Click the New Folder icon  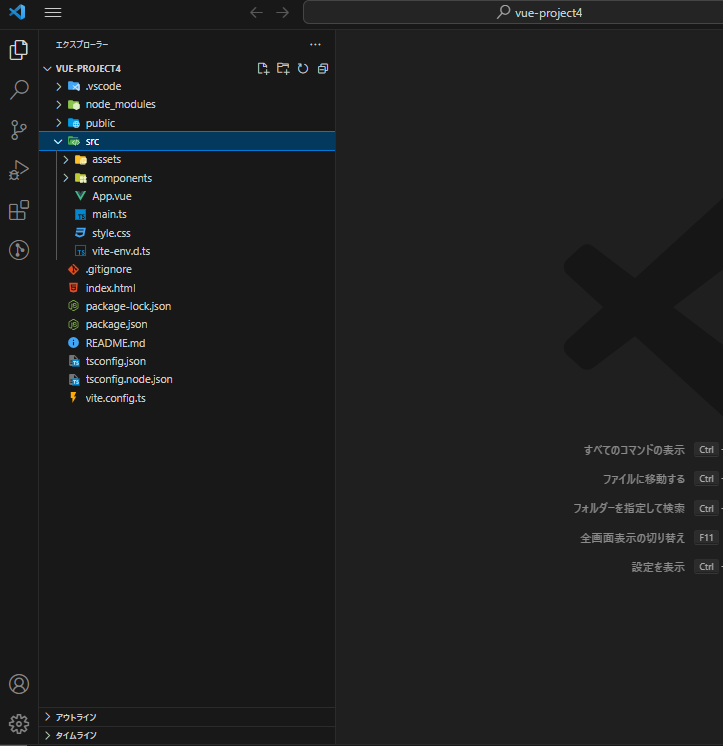point(283,69)
